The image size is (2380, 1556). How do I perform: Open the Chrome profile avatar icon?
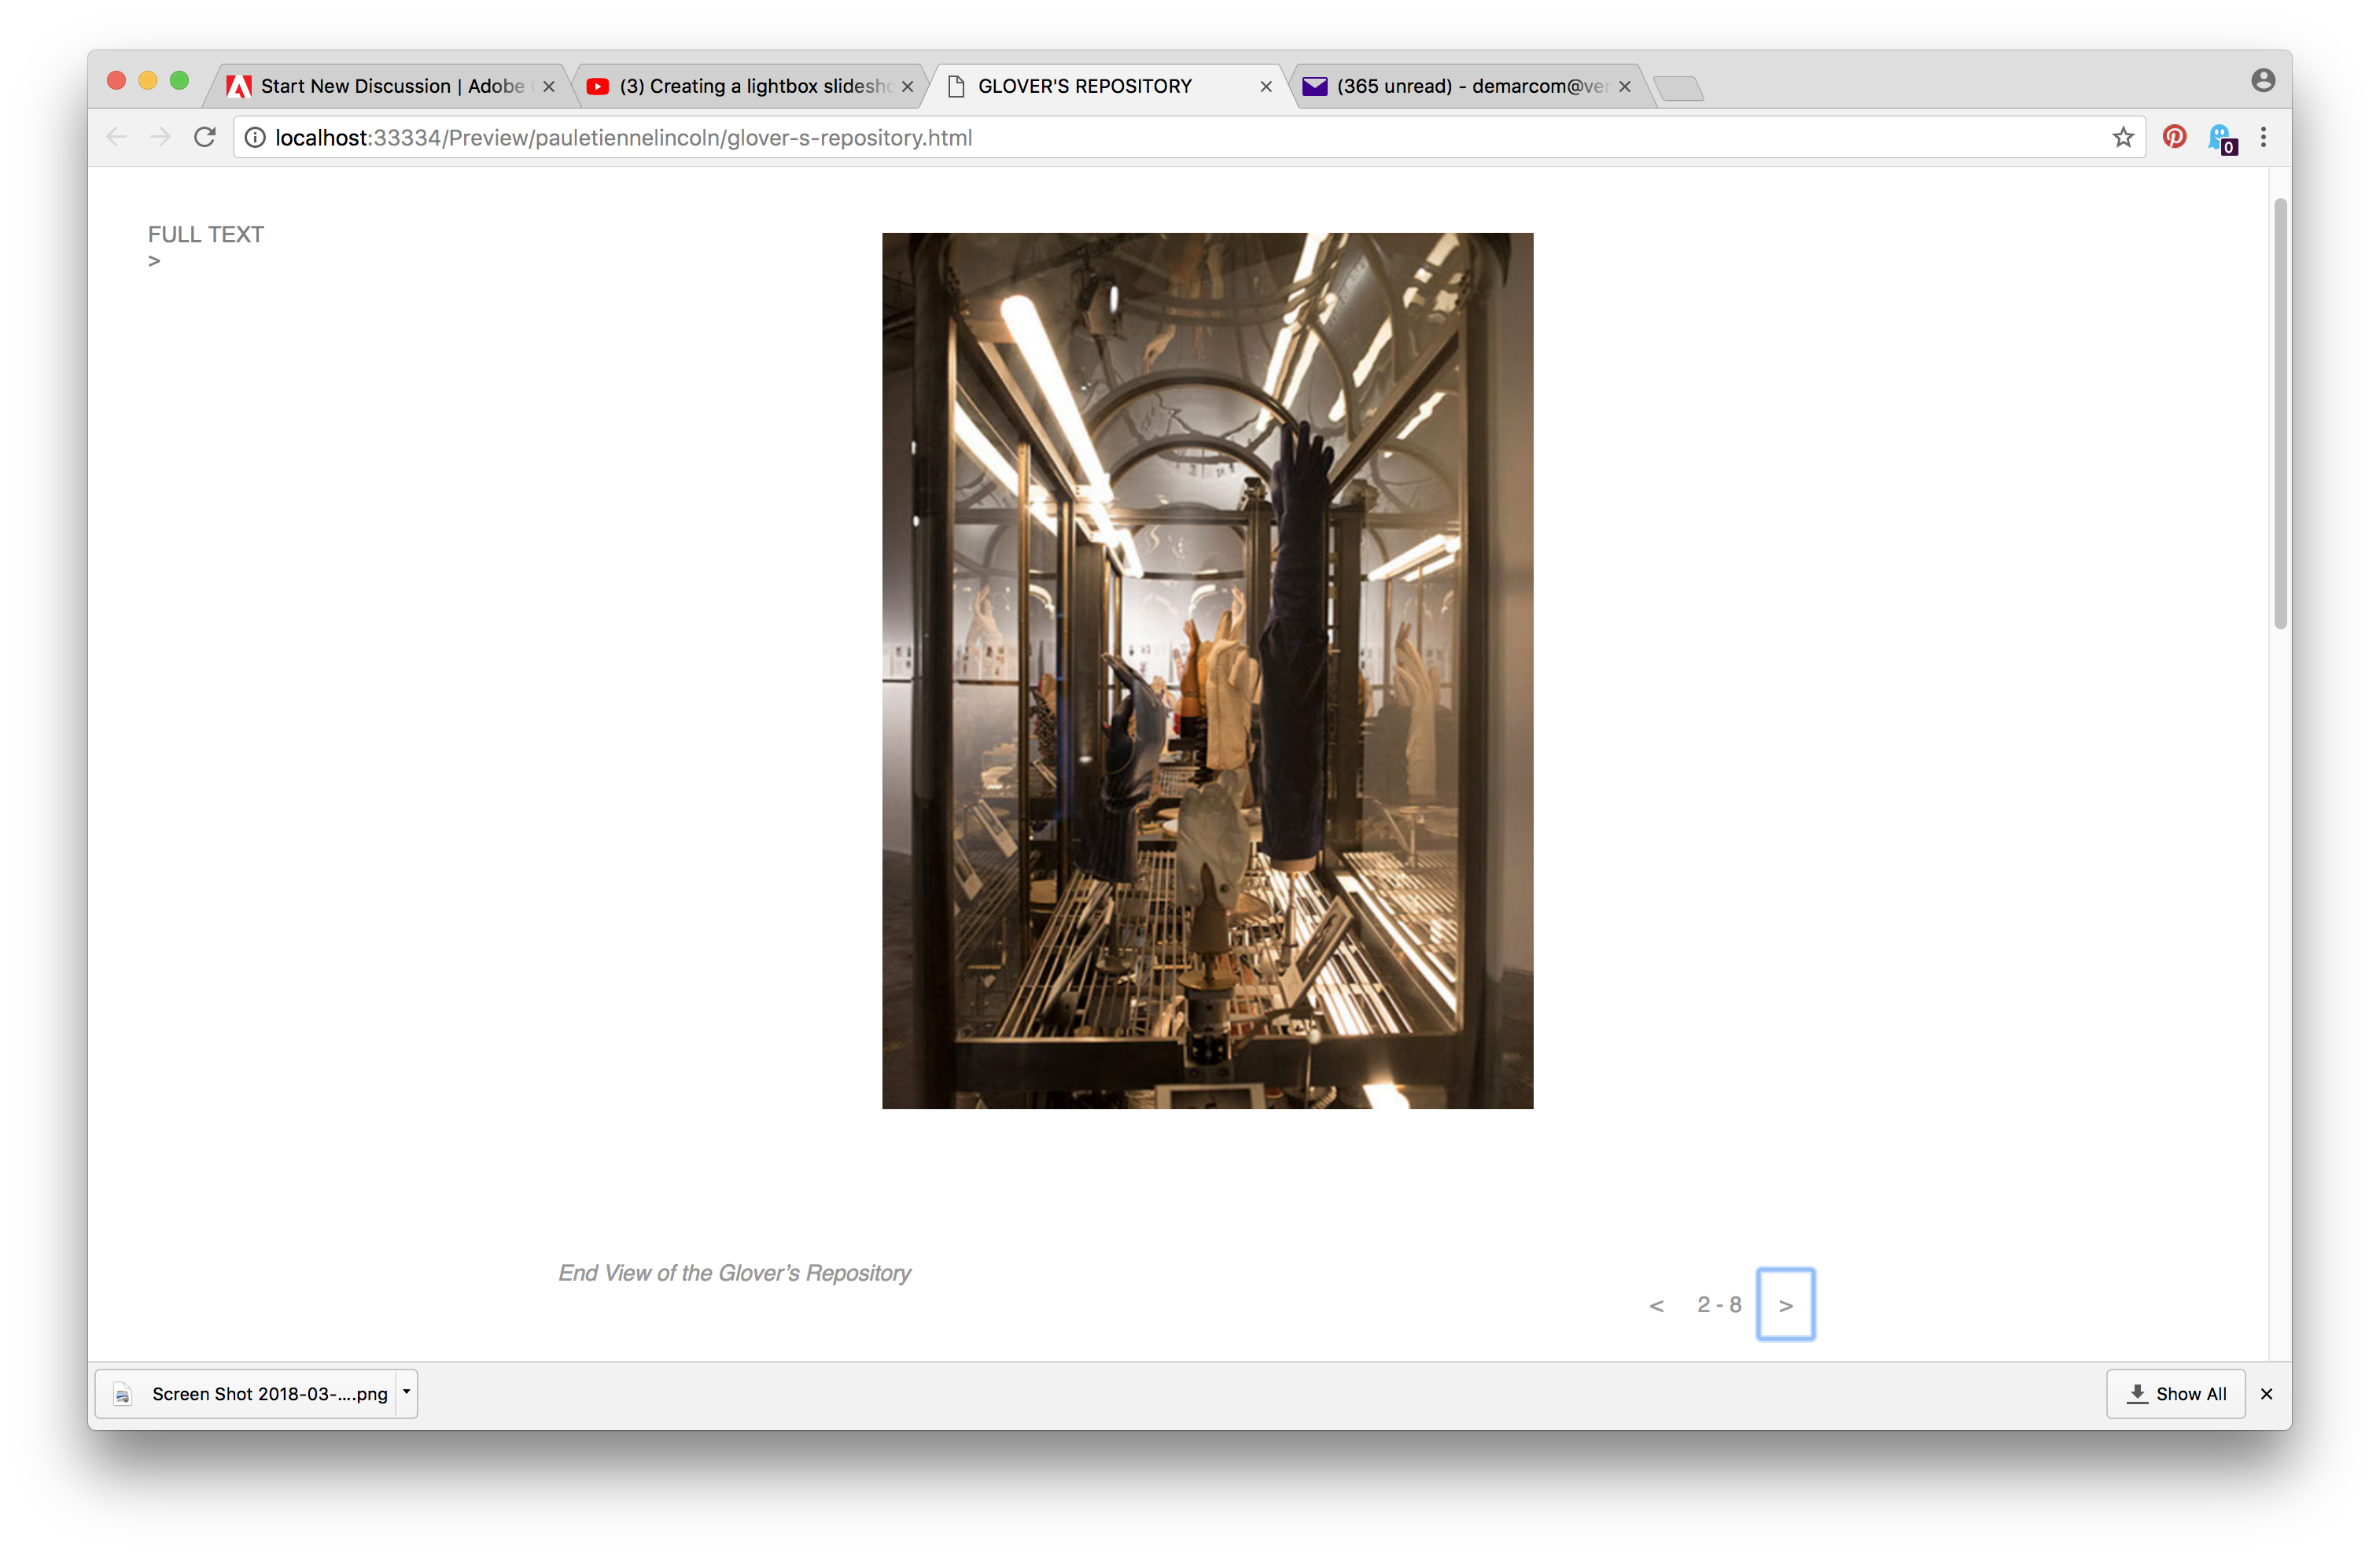pyautogui.click(x=2264, y=80)
